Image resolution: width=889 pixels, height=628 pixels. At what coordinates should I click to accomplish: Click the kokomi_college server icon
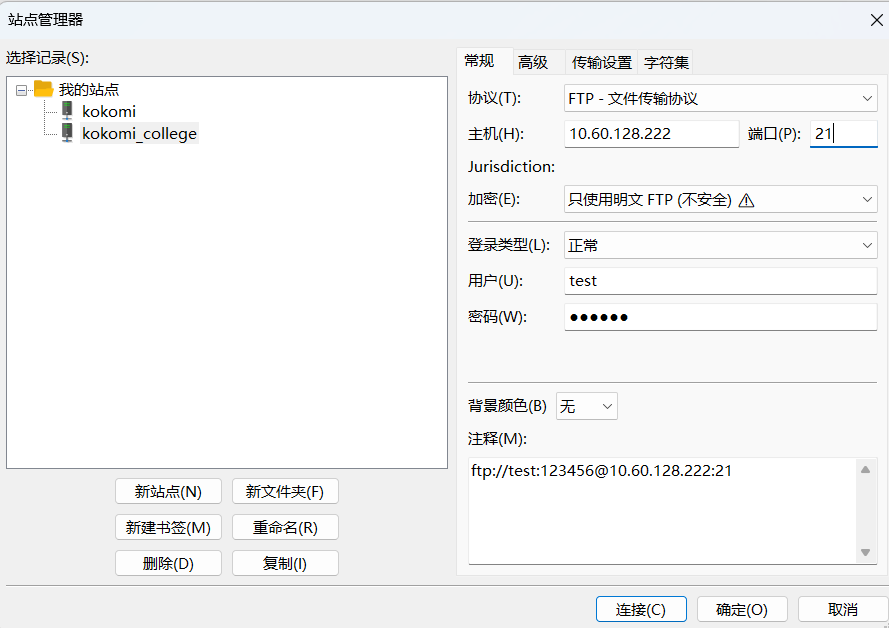(x=67, y=133)
